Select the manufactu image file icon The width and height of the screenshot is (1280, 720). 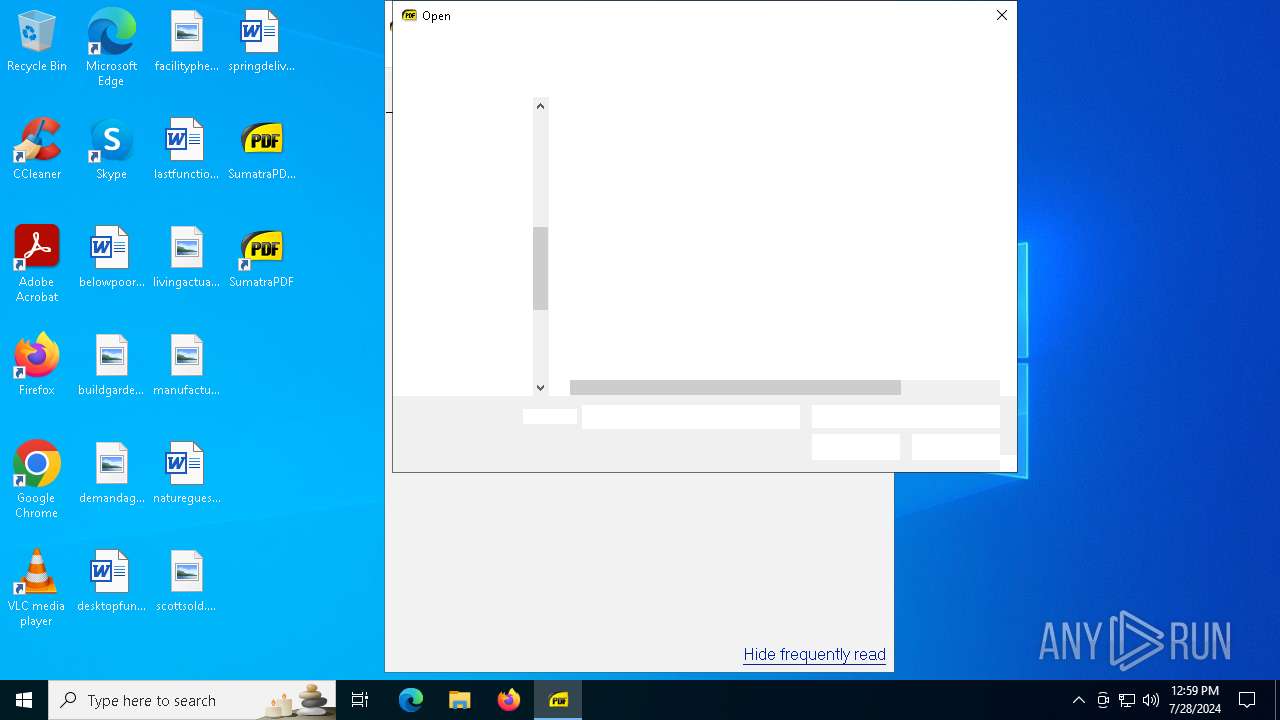point(186,366)
